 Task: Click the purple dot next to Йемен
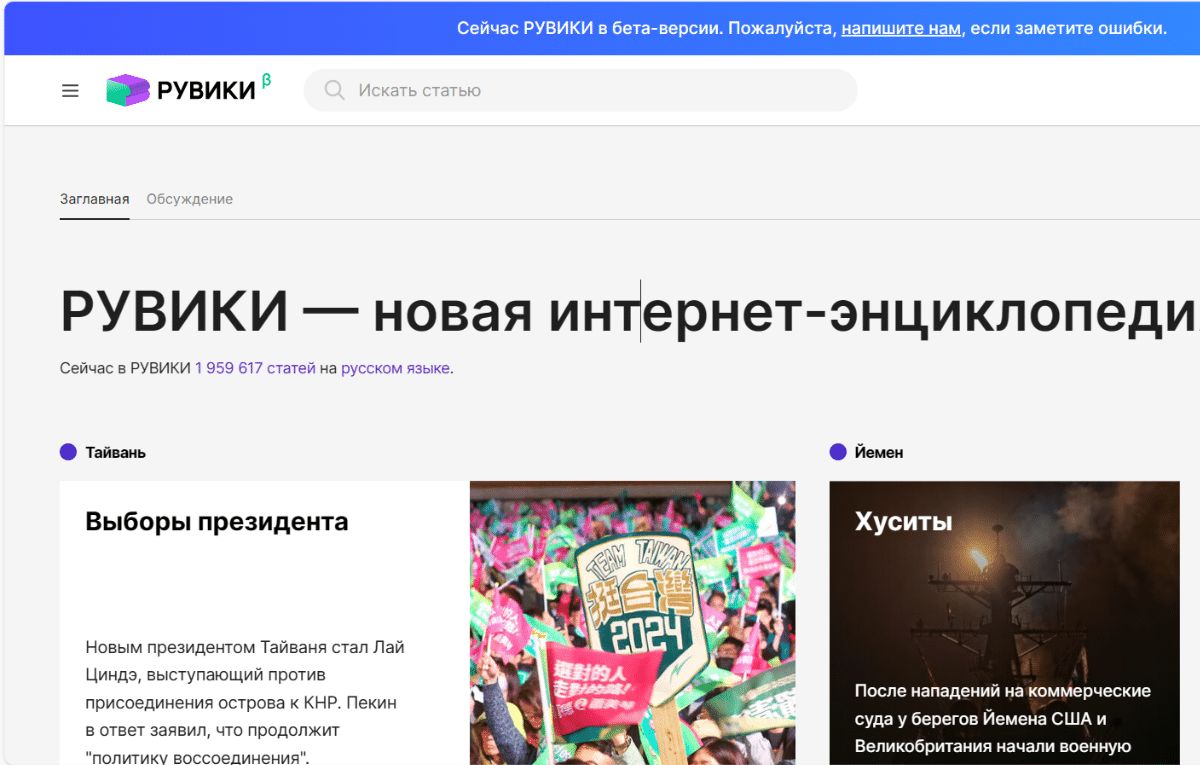coord(838,452)
